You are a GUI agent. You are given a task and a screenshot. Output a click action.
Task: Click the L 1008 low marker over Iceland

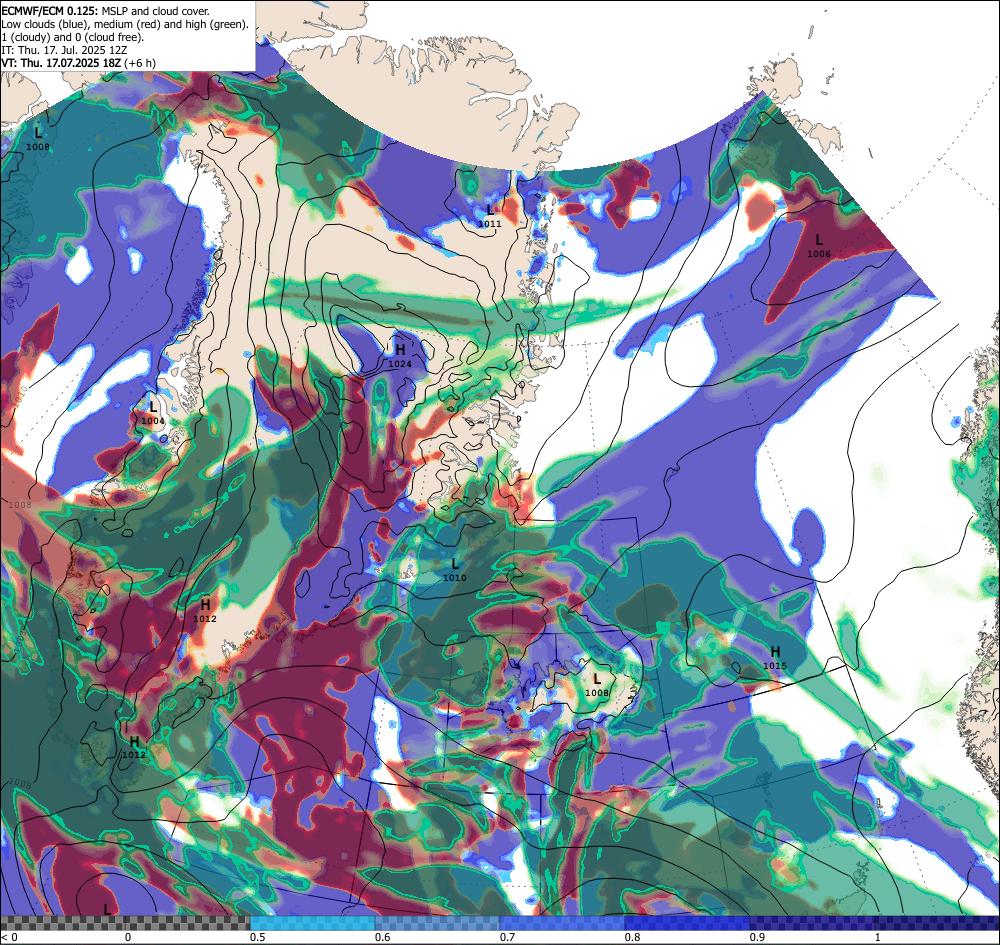(x=597, y=685)
